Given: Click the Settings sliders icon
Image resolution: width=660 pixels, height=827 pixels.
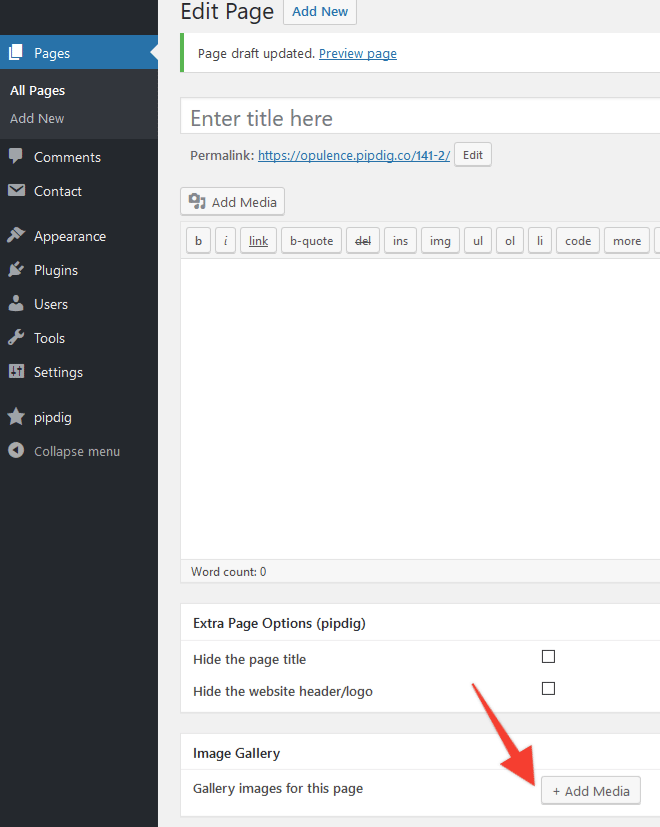Looking at the screenshot, I should [16, 371].
